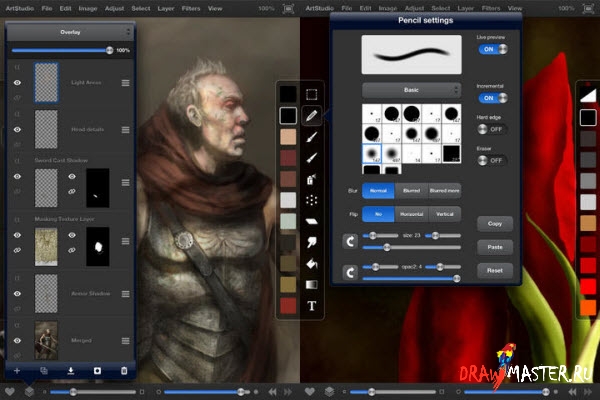Click the Copy button in Pencil settings
600x400 pixels.
coord(495,225)
